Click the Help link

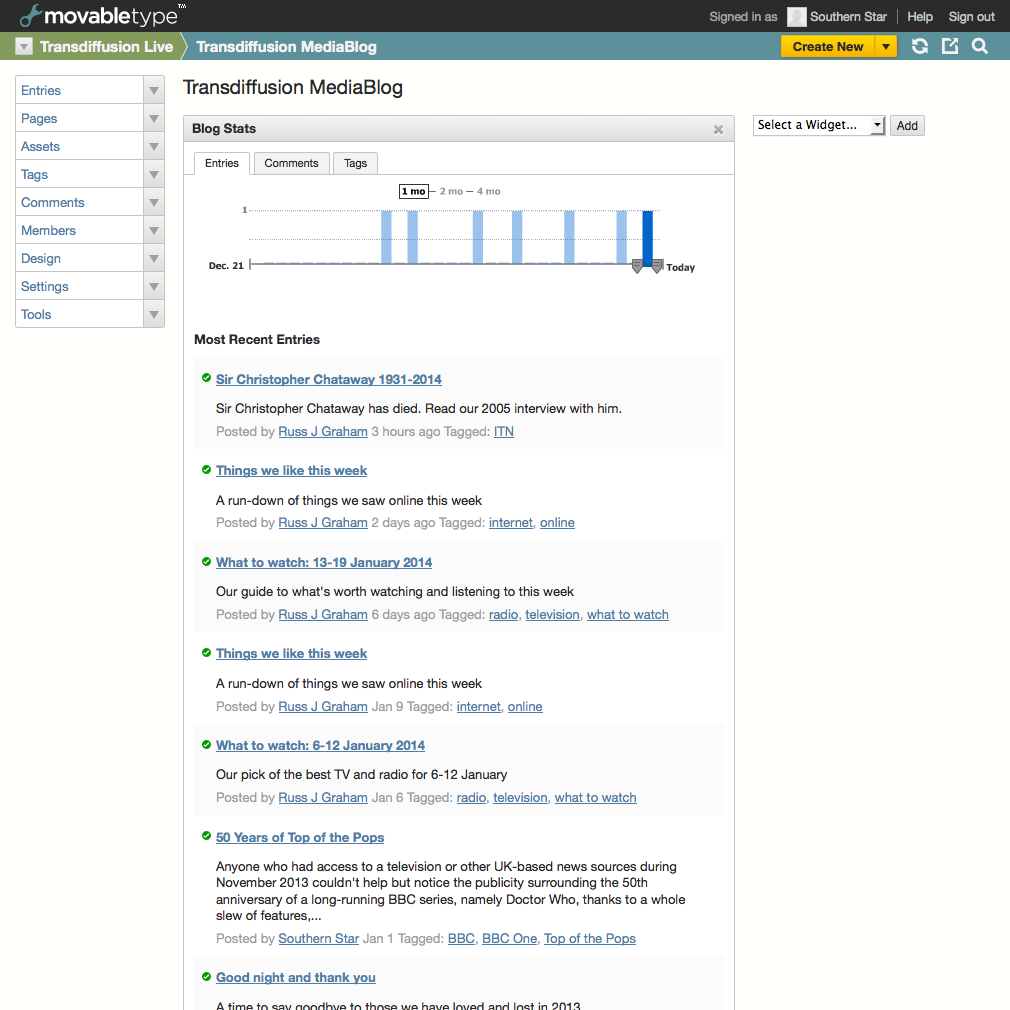point(920,17)
